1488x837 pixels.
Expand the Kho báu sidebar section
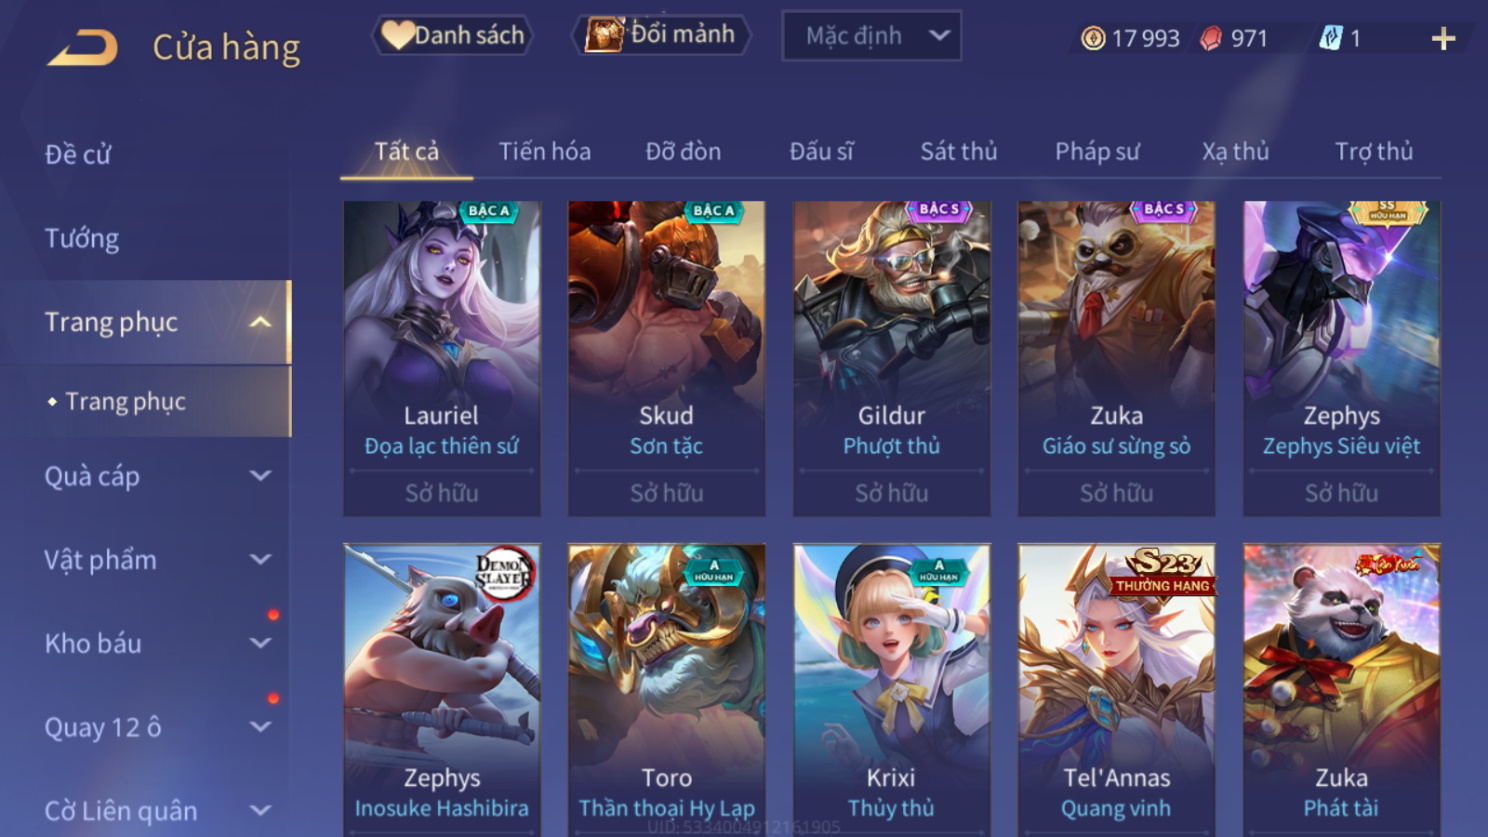260,643
